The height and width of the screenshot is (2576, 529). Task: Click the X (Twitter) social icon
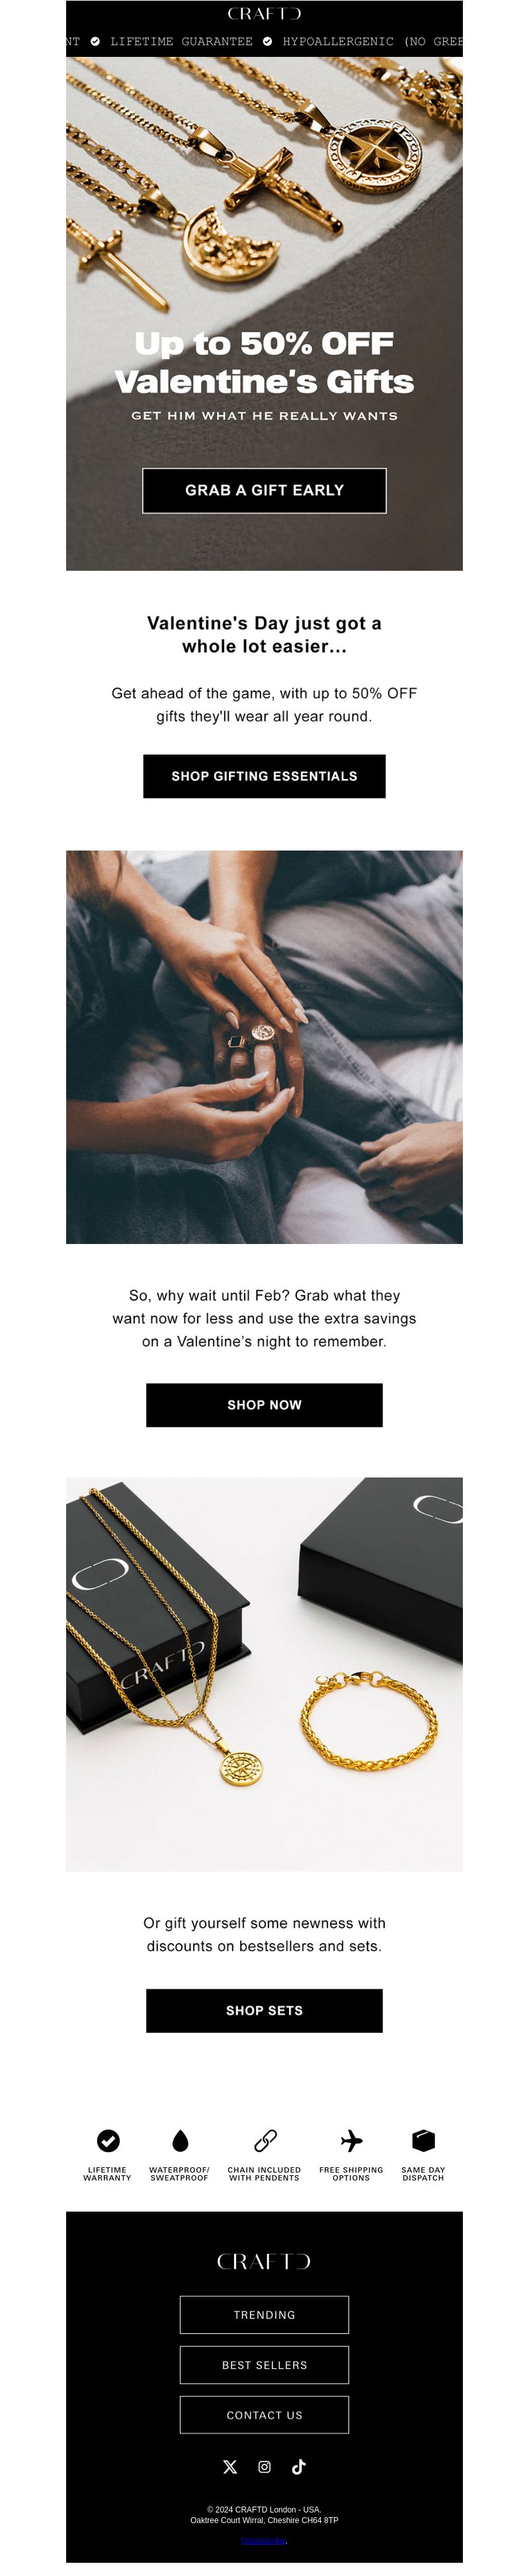230,2467
